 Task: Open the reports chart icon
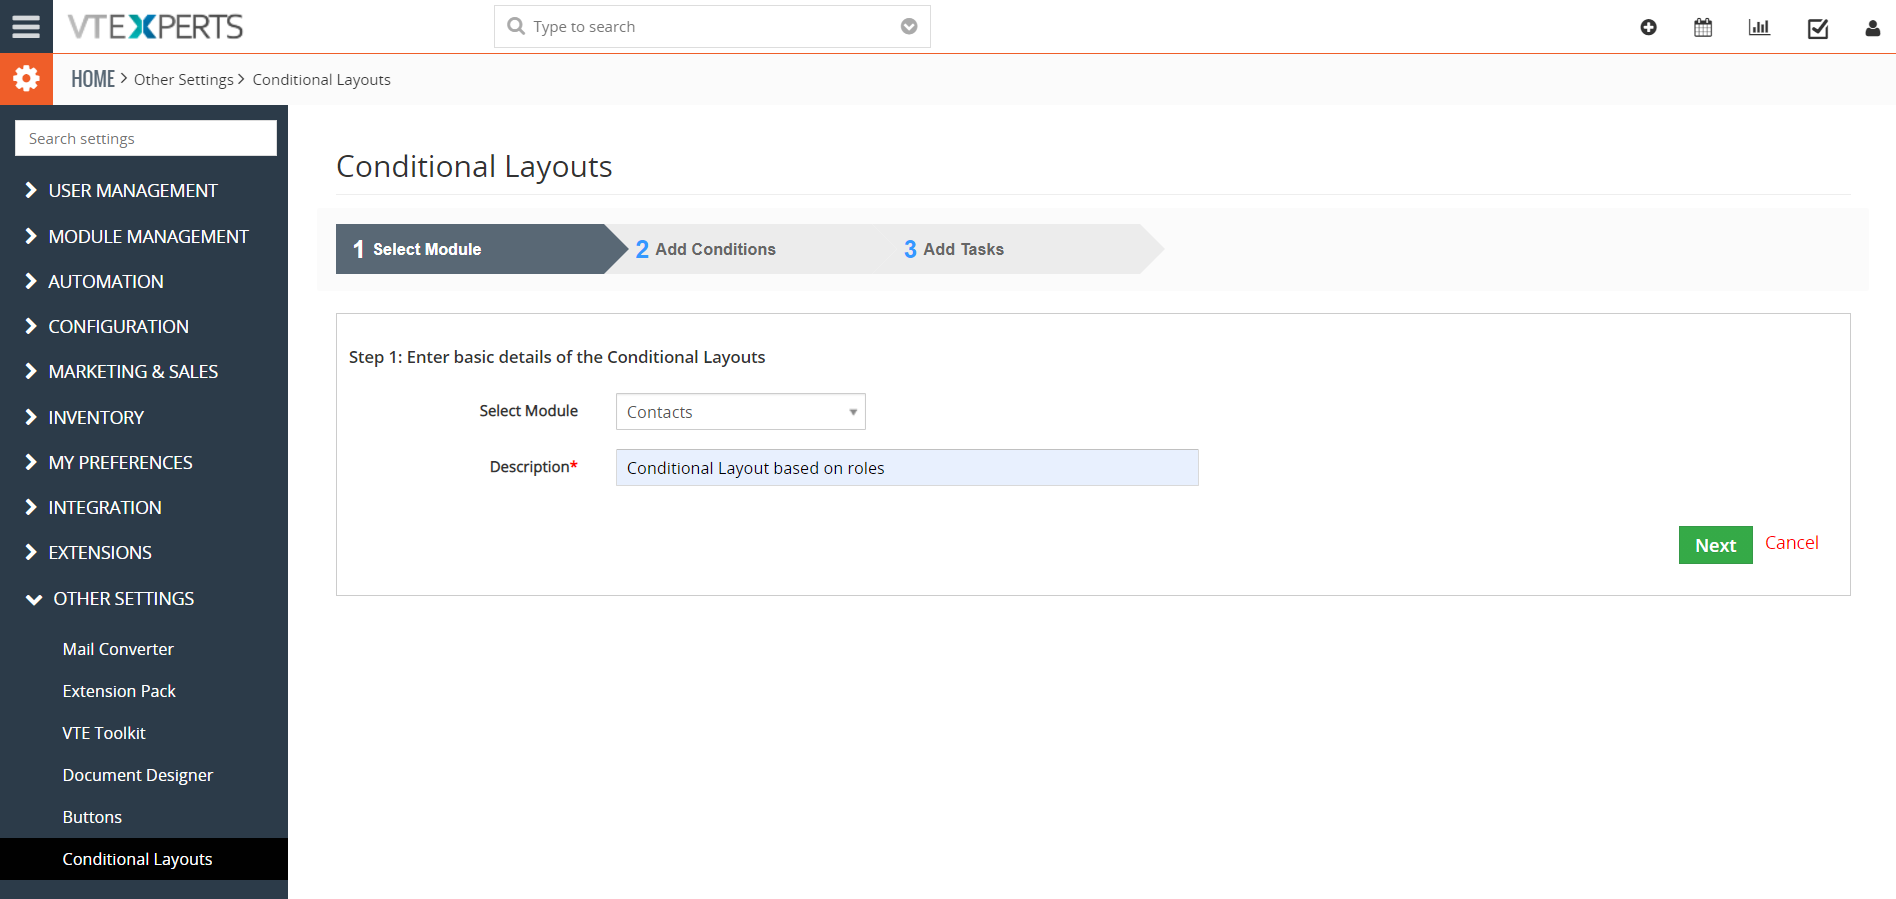pyautogui.click(x=1759, y=28)
